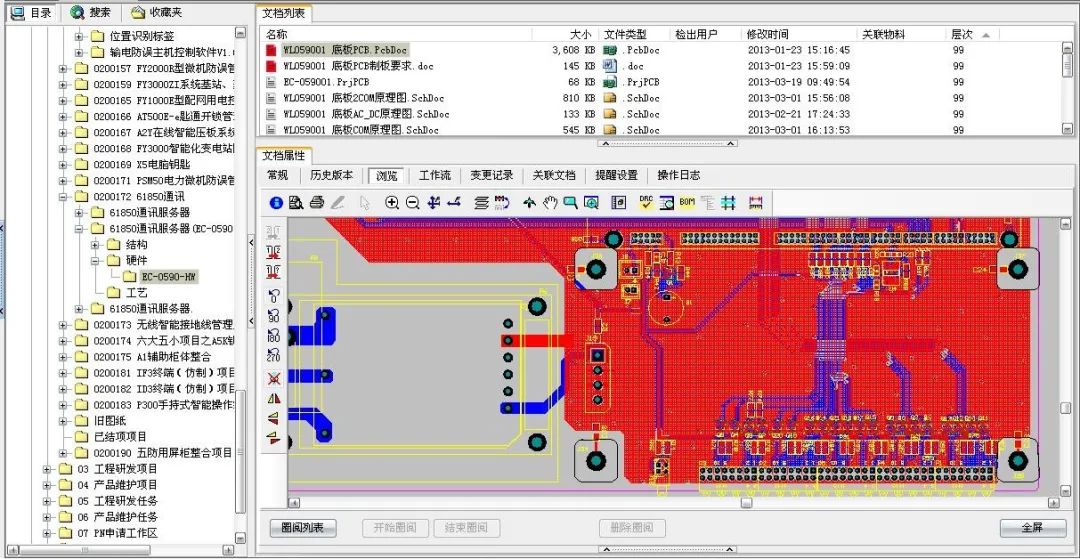Expand the 03 工程研发项目 folder
This screenshot has height=559, width=1080.
coord(48,469)
